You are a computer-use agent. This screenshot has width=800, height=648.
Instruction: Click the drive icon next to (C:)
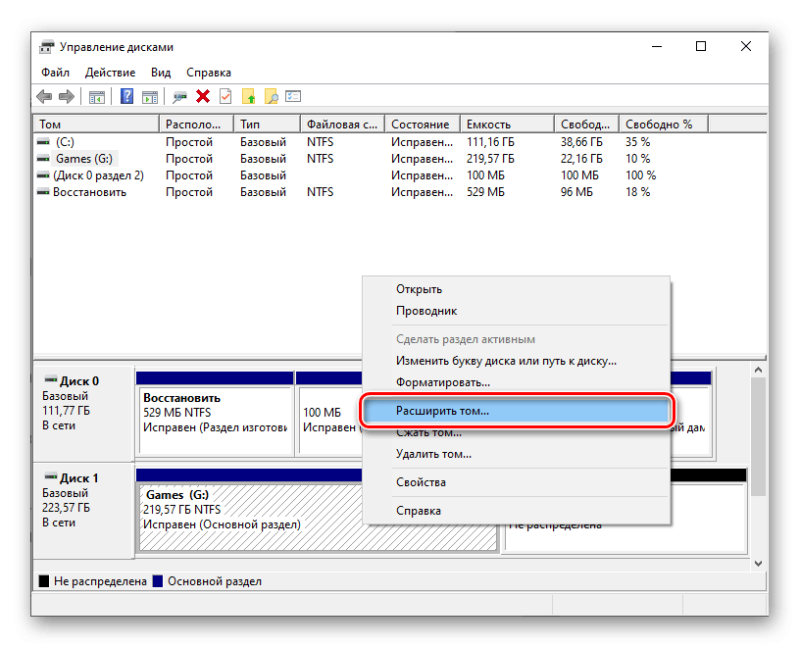click(43, 141)
